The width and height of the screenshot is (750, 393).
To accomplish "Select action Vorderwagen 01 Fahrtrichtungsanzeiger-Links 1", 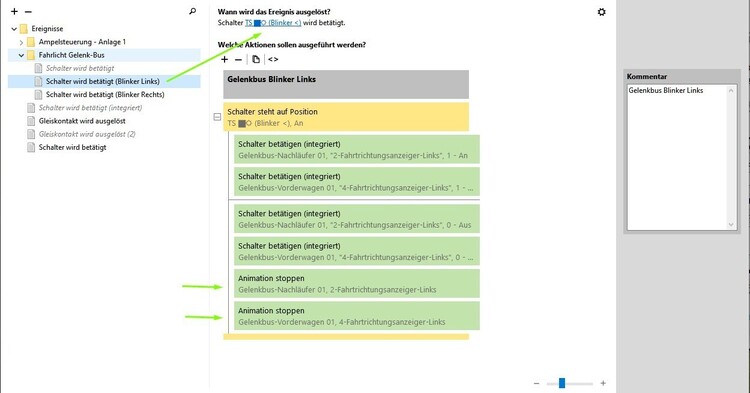I will click(x=357, y=182).
